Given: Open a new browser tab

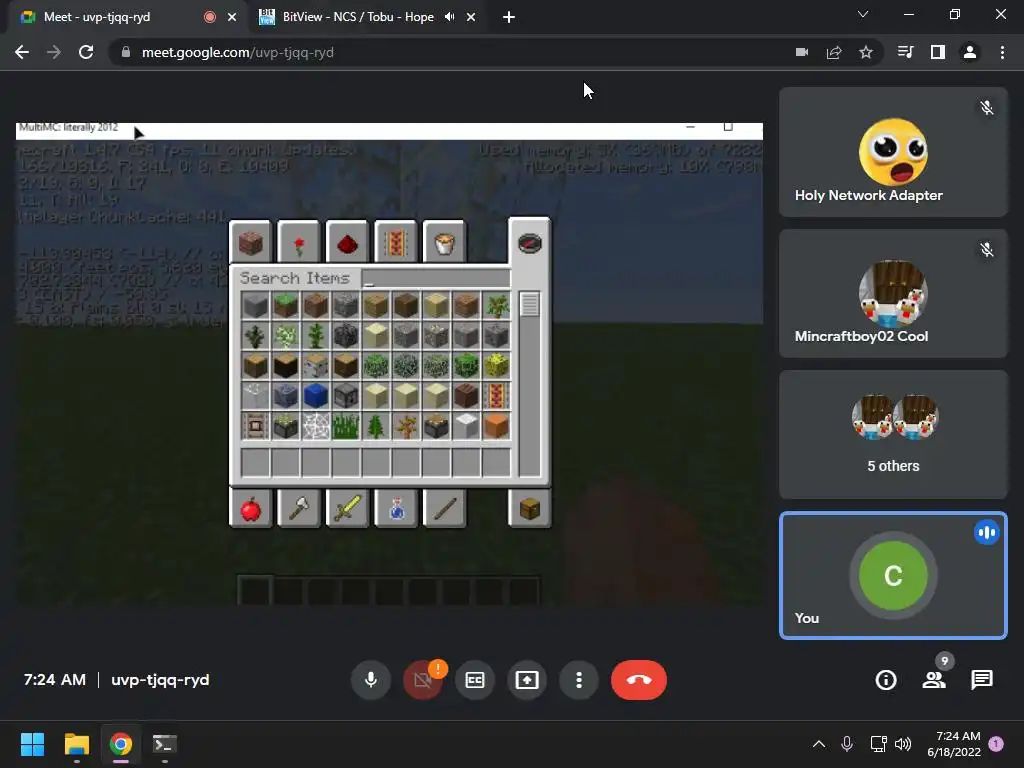Looking at the screenshot, I should [509, 17].
